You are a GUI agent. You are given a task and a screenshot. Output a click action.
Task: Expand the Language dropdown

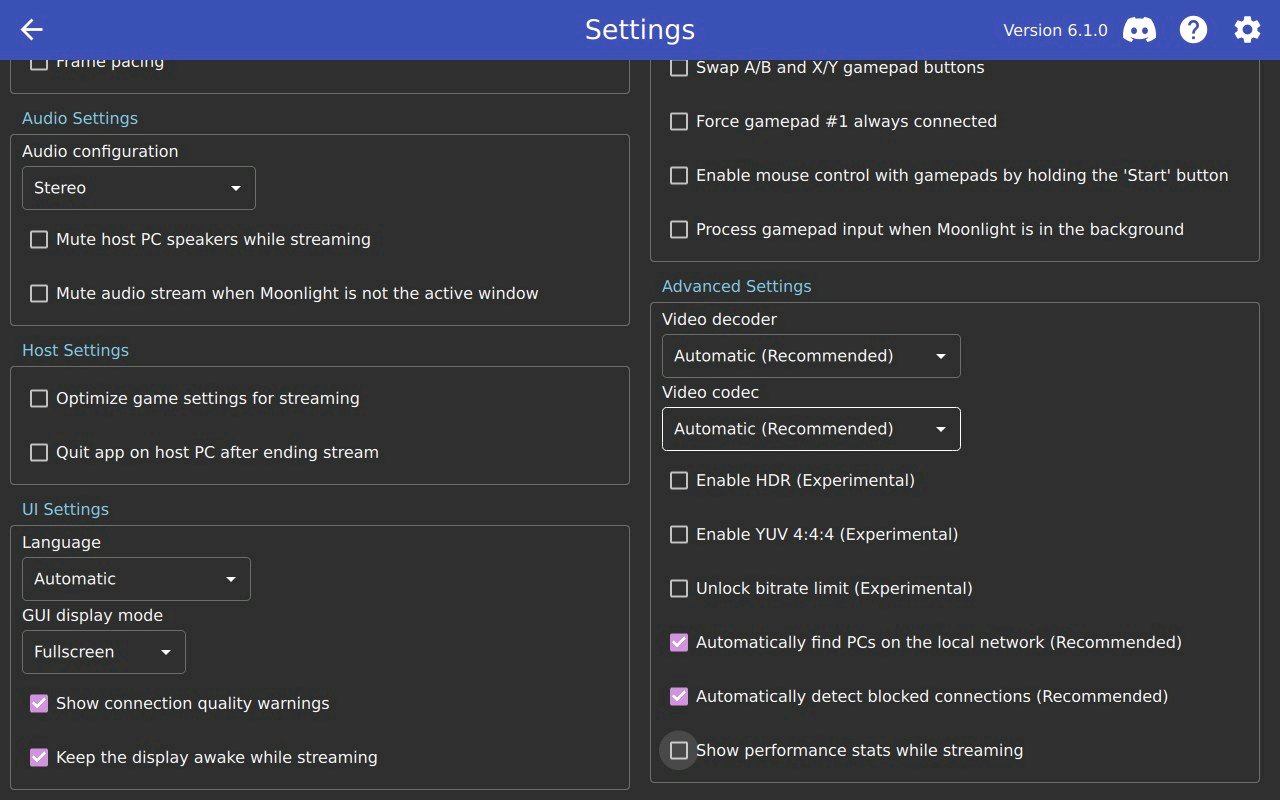[136, 579]
